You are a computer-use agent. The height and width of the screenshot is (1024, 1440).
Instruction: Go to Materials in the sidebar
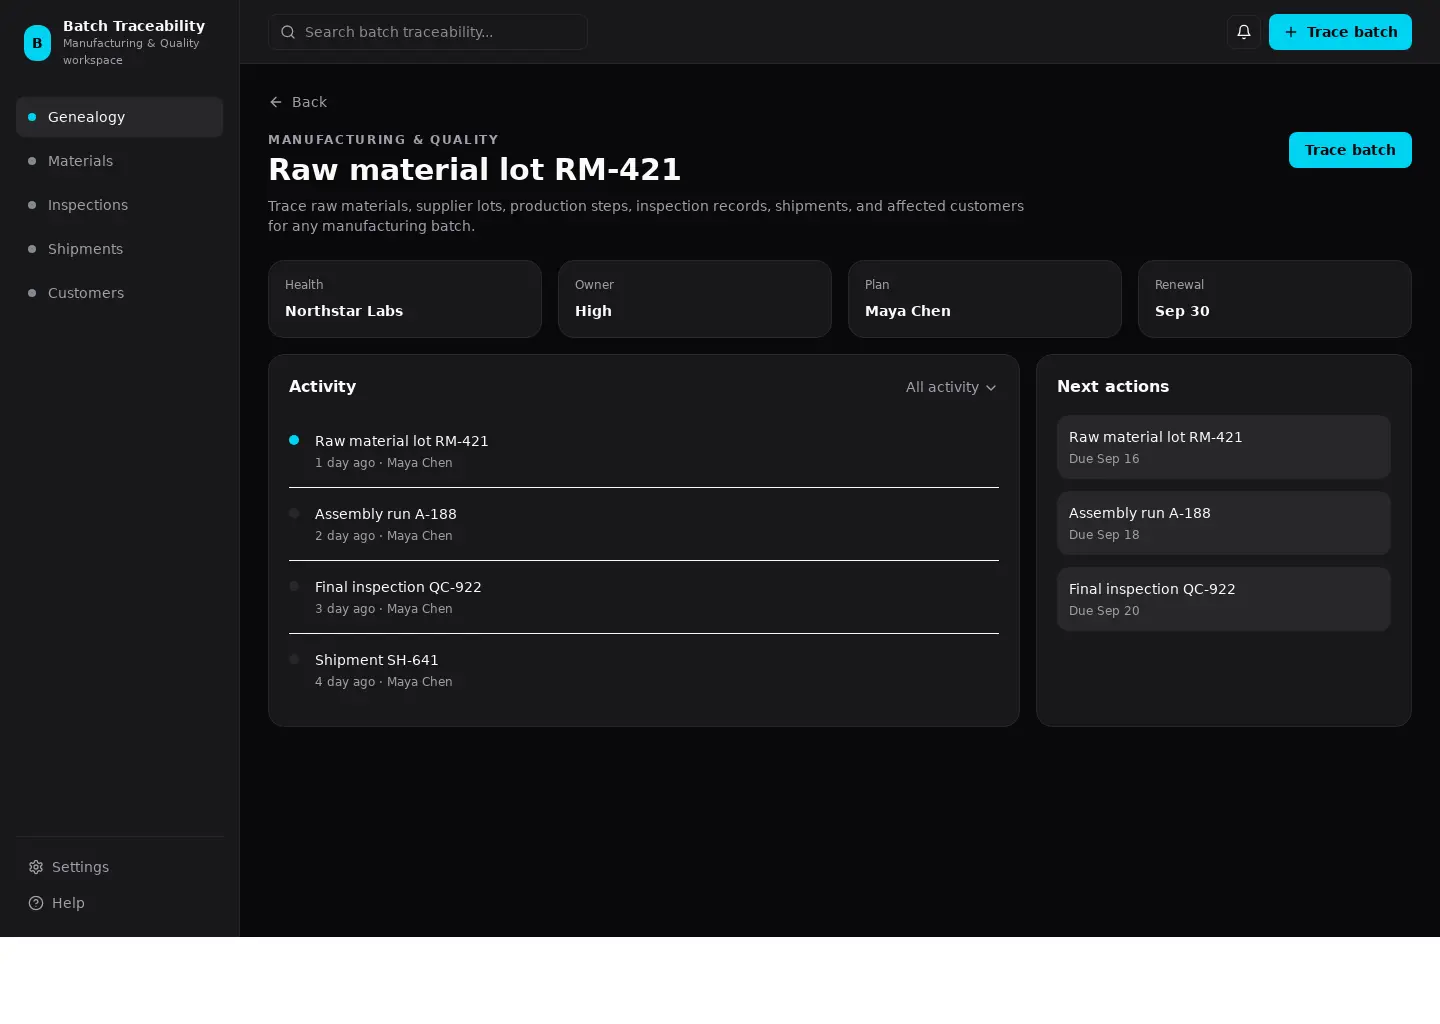(x=119, y=161)
